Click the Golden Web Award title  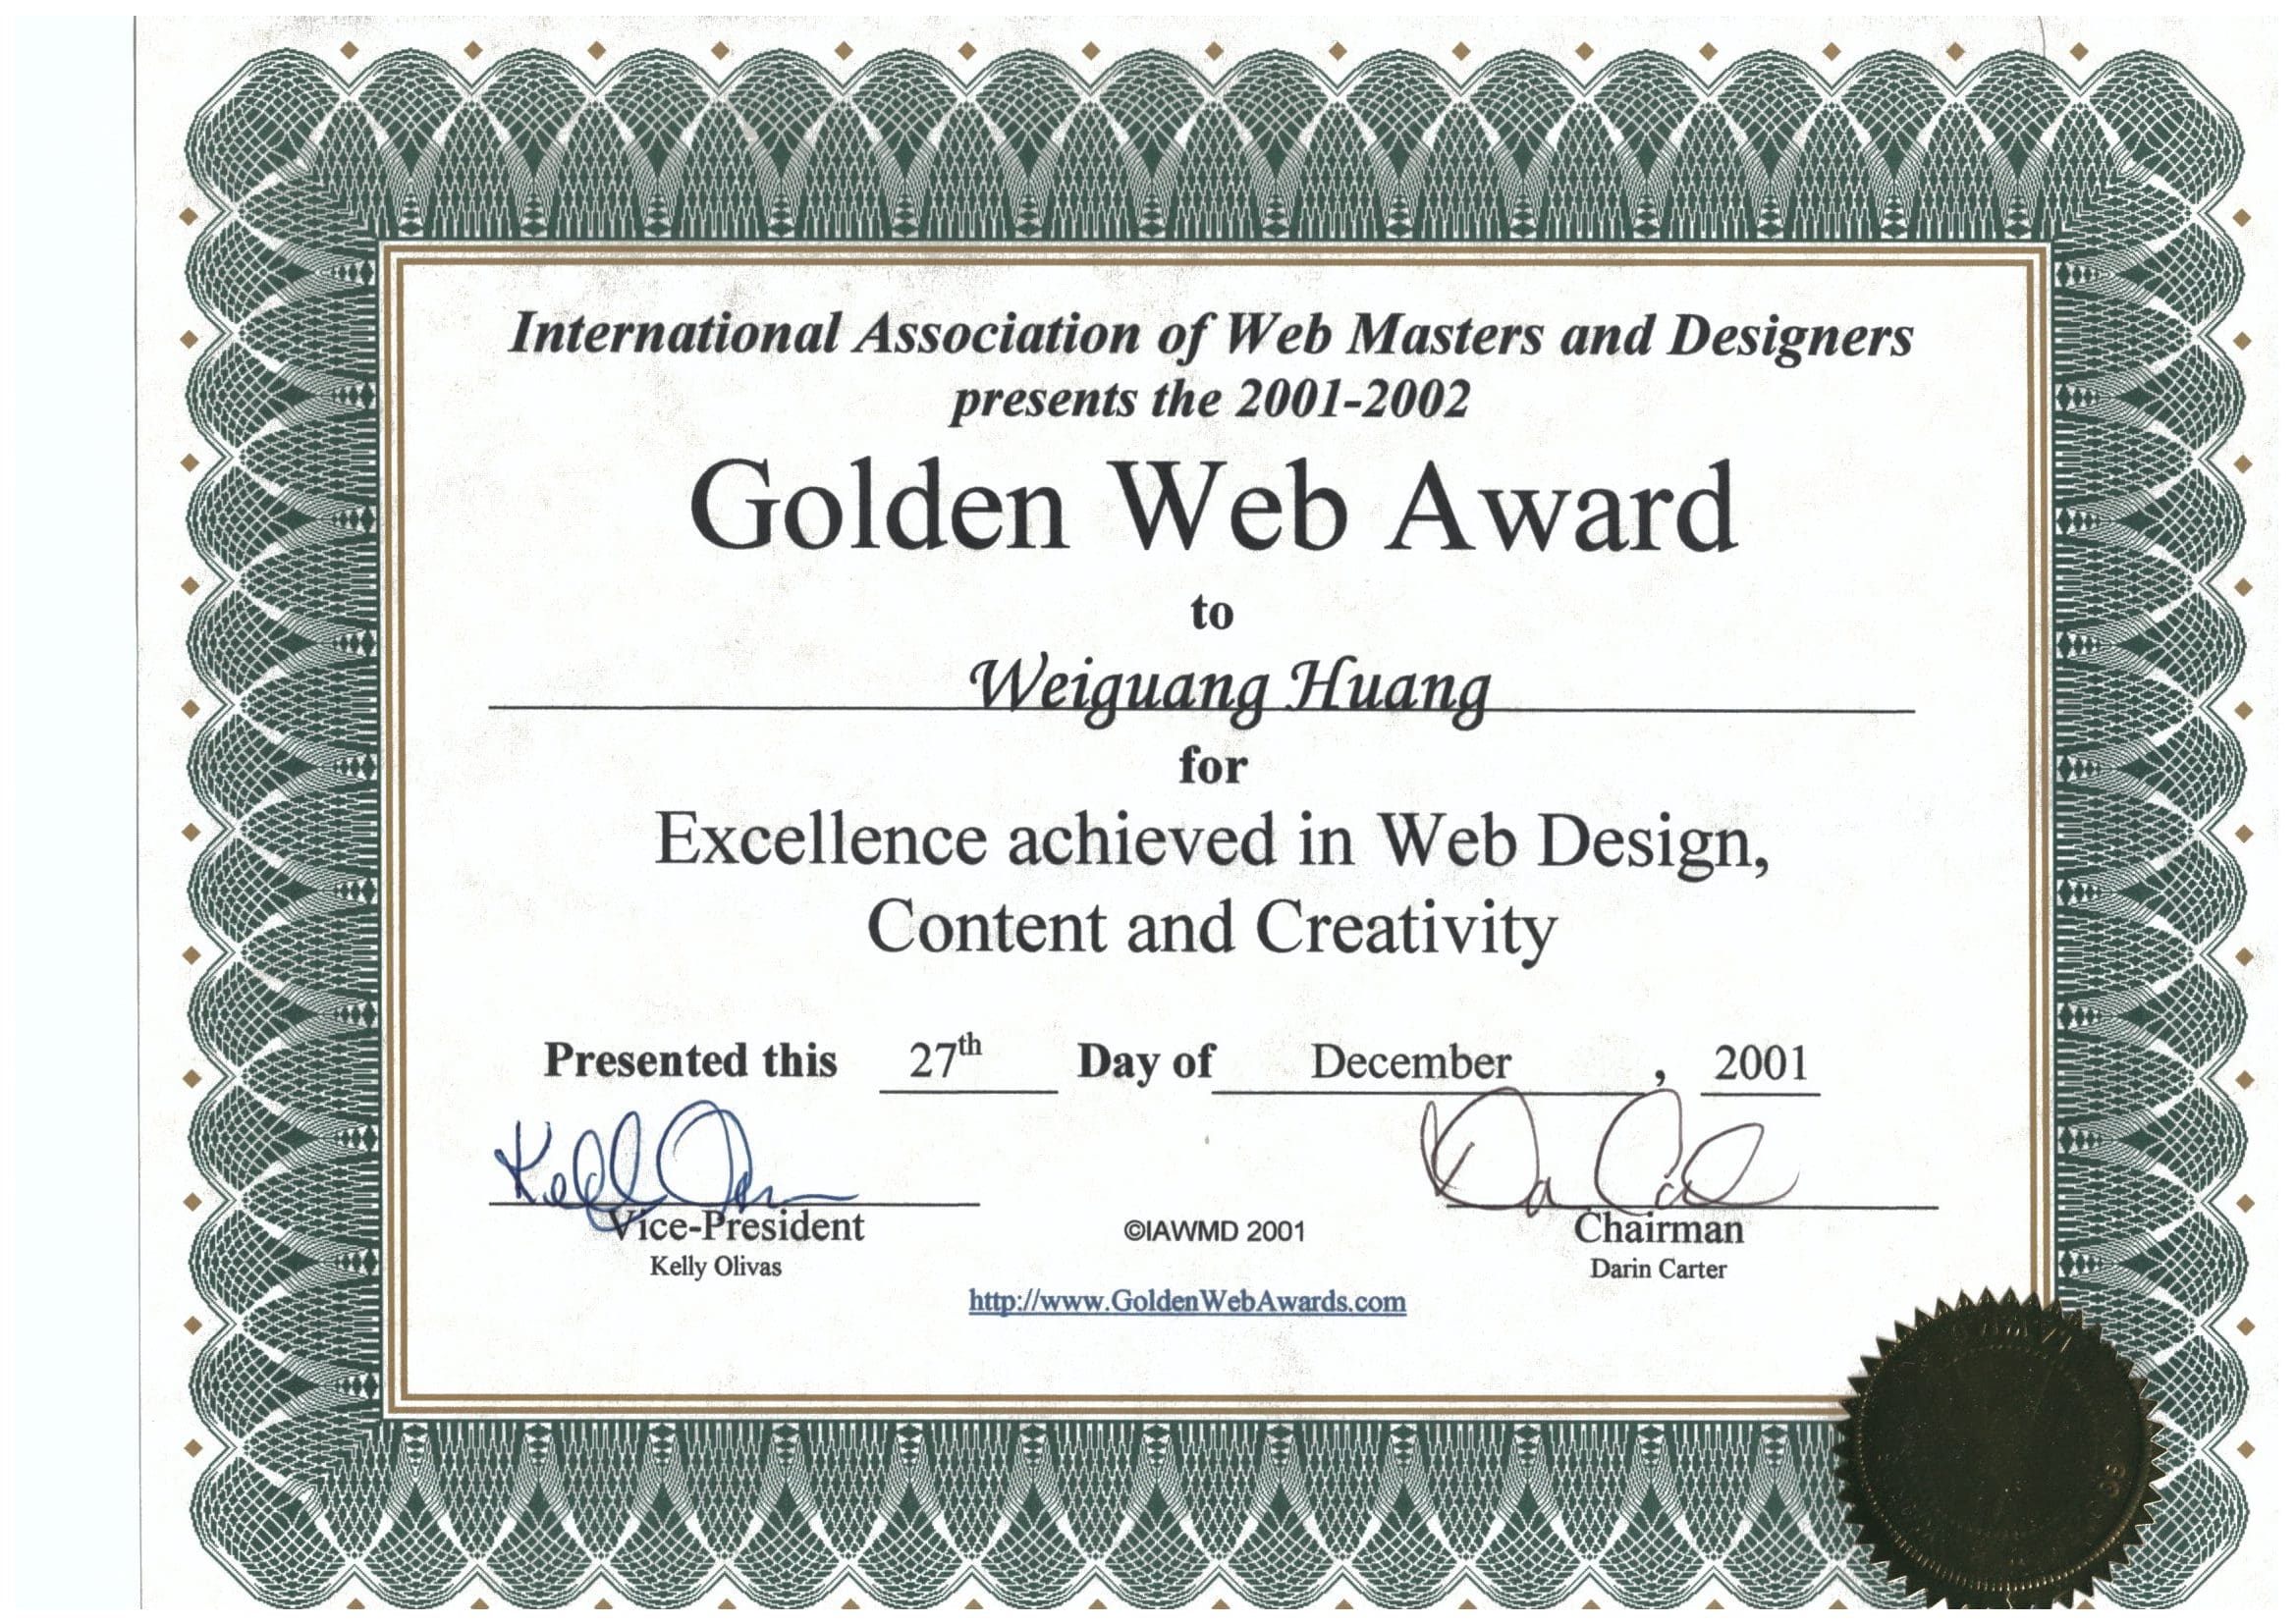click(x=1211, y=509)
